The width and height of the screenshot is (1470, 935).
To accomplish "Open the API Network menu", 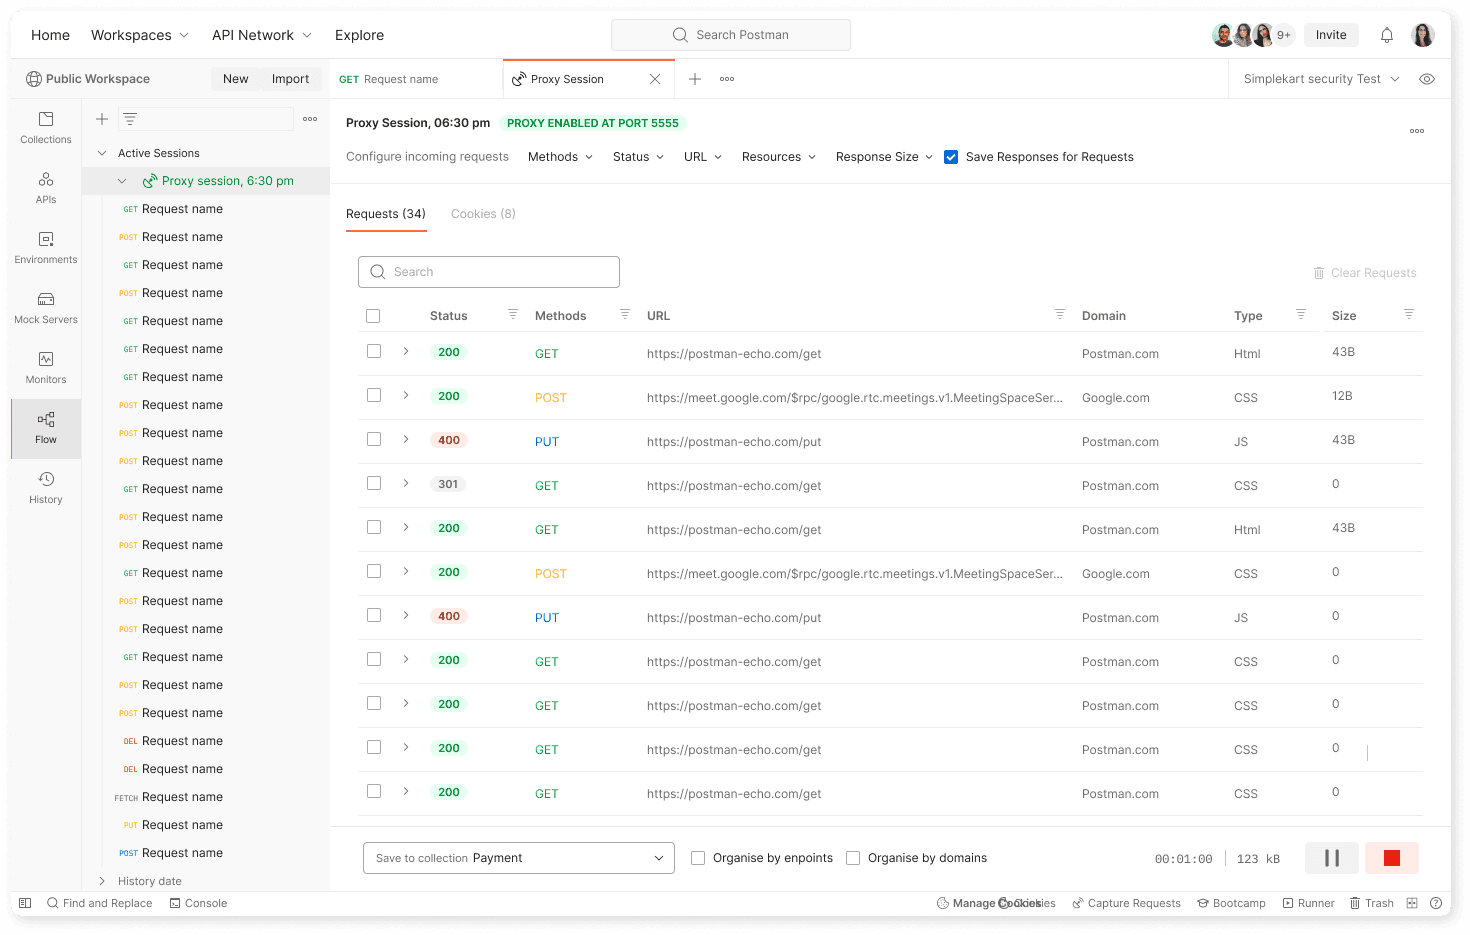I will 262,35.
